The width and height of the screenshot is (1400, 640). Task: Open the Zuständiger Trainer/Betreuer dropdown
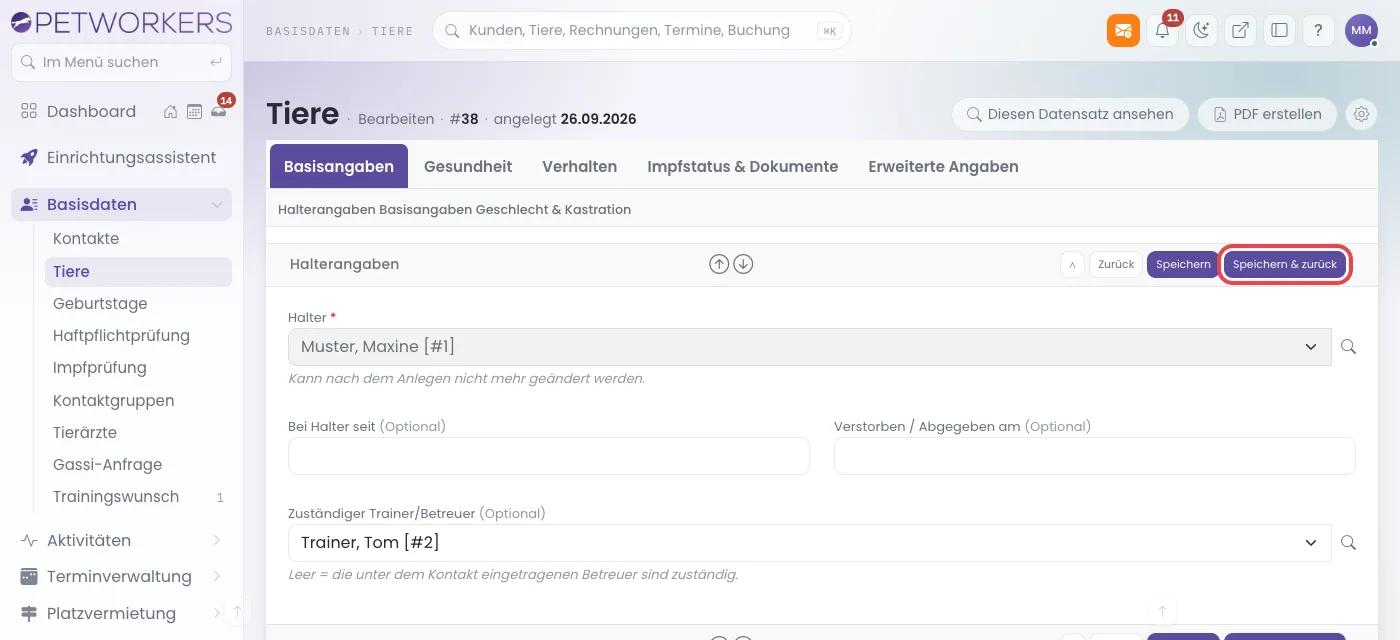coord(809,543)
